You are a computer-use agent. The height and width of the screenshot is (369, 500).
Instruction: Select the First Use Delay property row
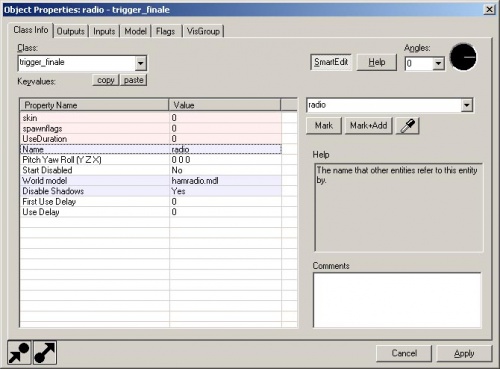pyautogui.click(x=151, y=201)
